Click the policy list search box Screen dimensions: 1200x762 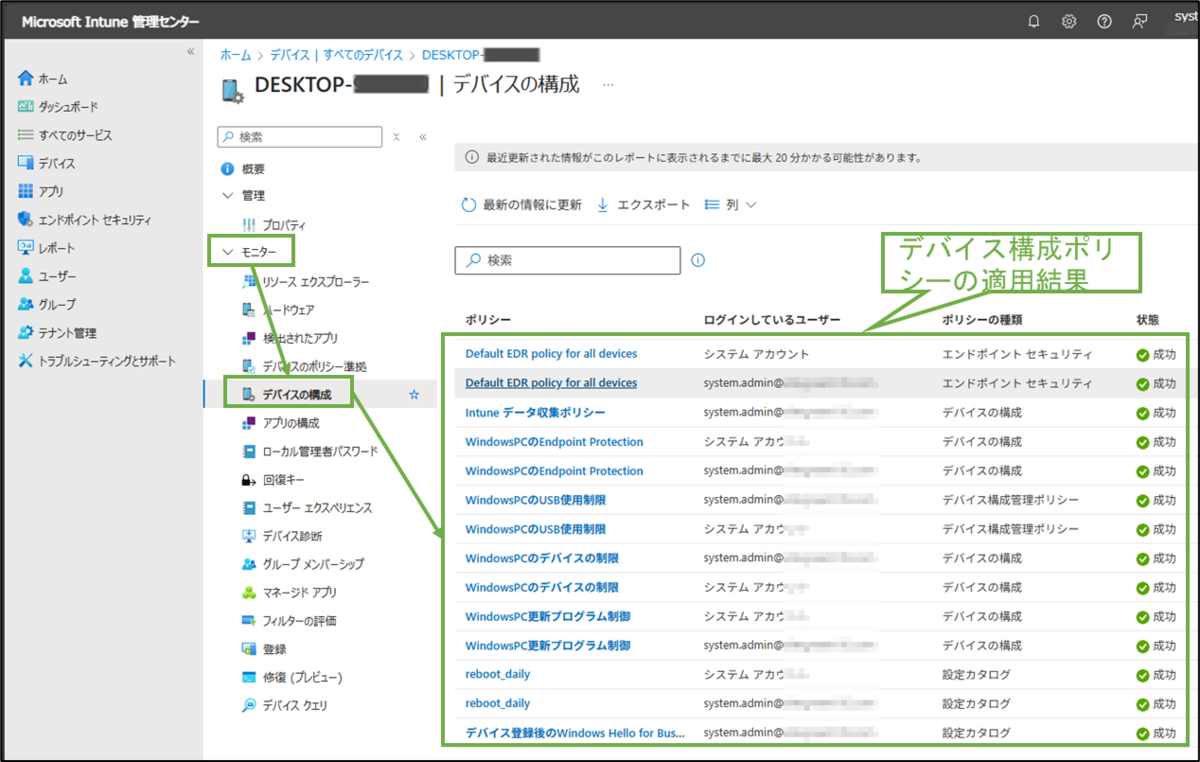pos(567,260)
